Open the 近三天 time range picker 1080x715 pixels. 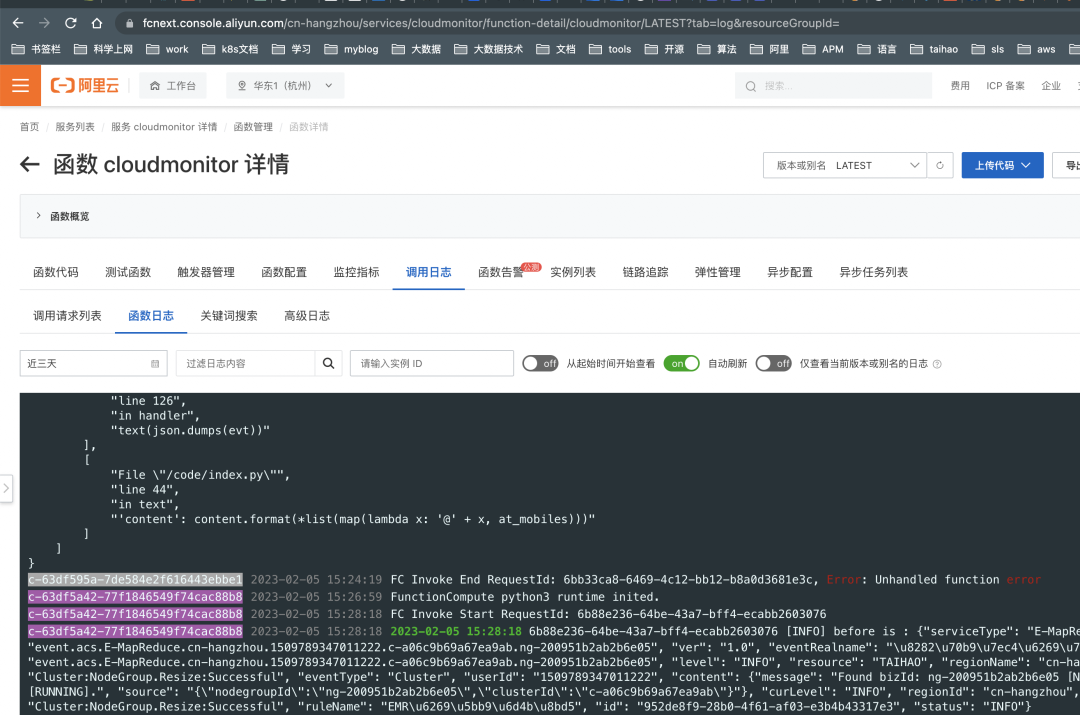[94, 363]
